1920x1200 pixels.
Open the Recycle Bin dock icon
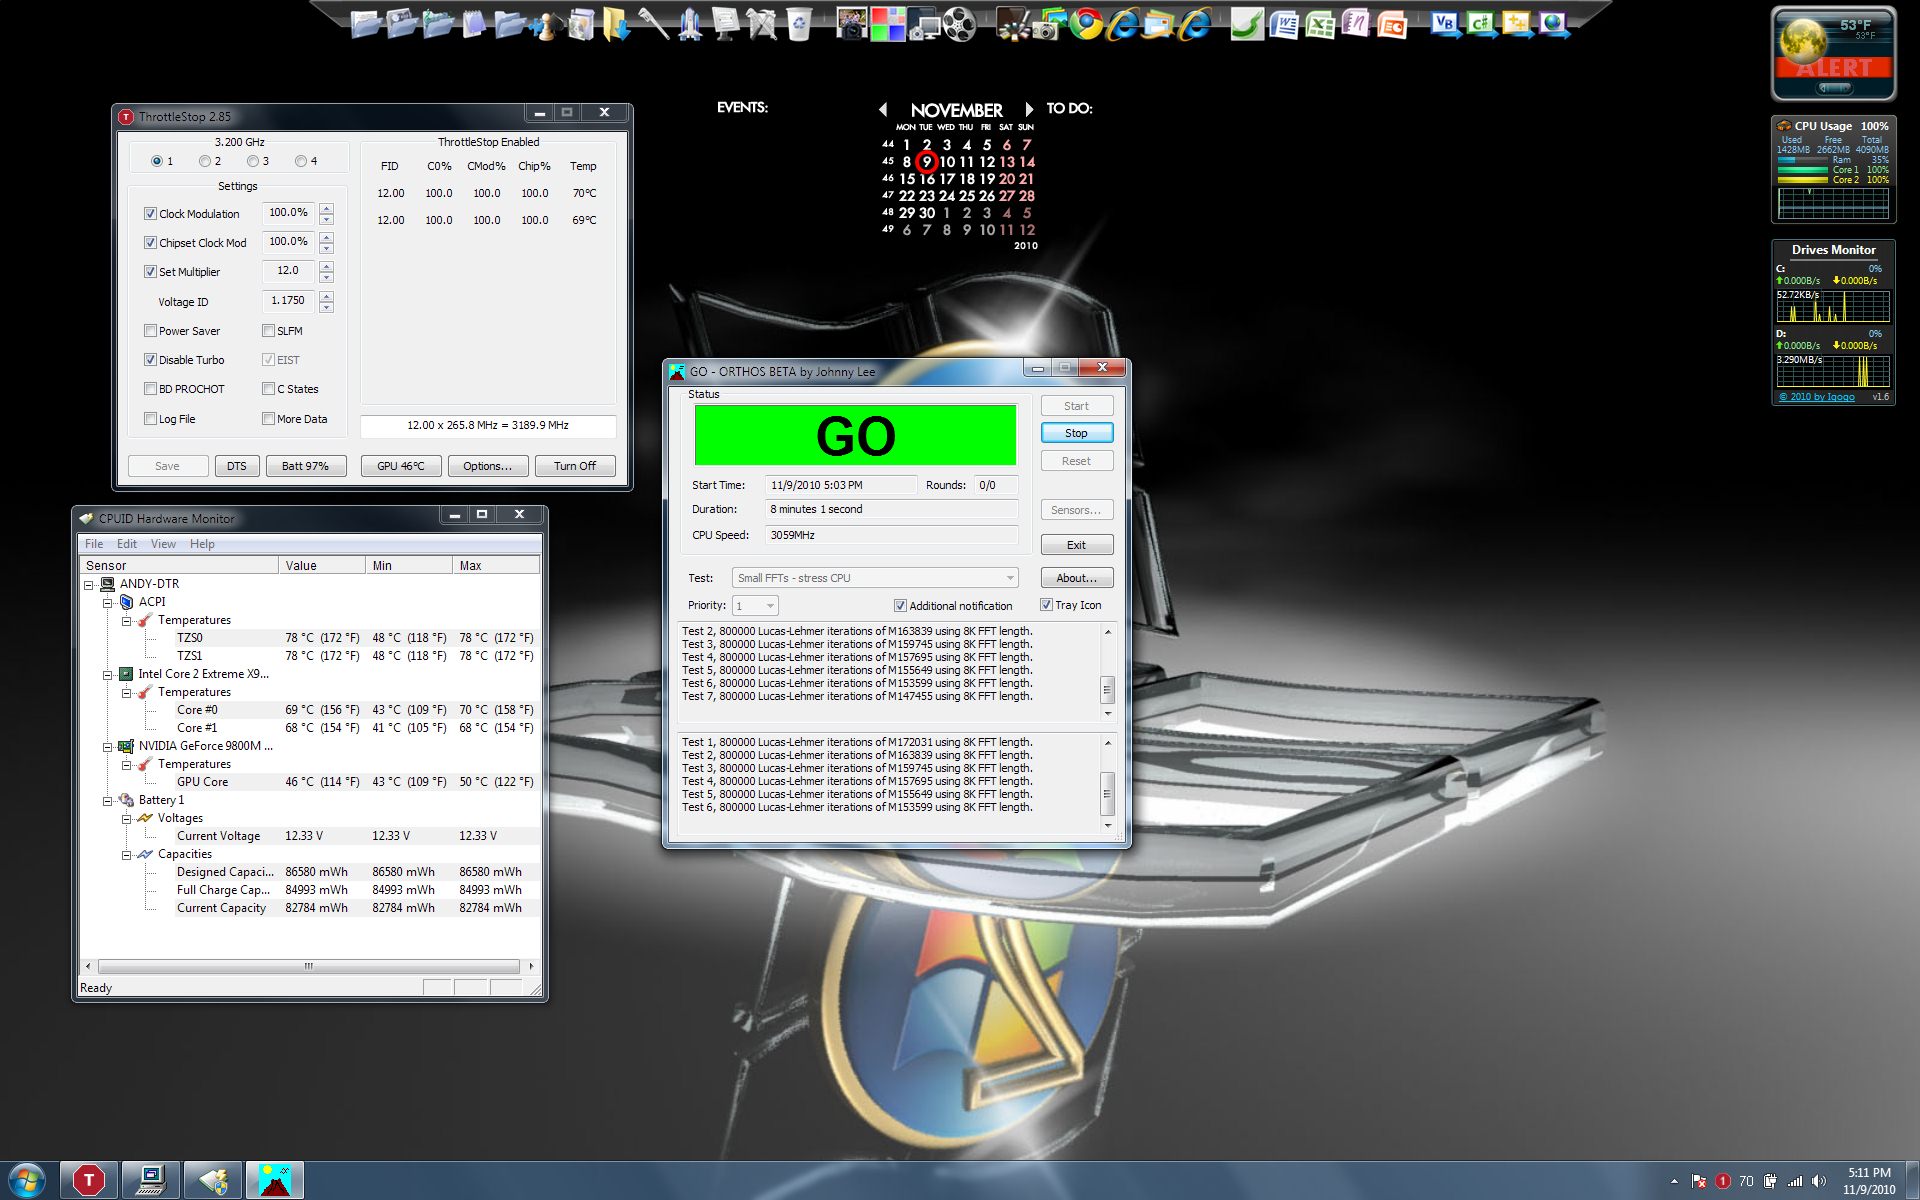[x=798, y=24]
